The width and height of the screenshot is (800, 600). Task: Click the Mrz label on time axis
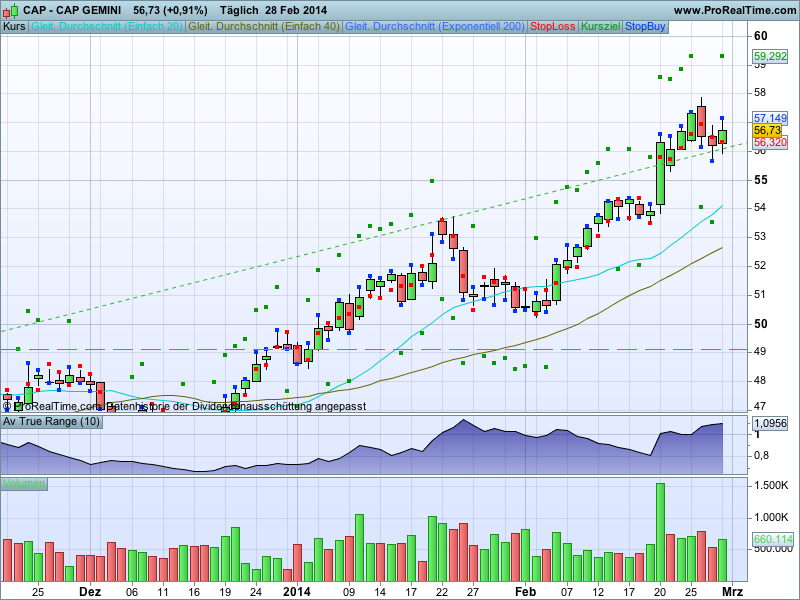[733, 592]
